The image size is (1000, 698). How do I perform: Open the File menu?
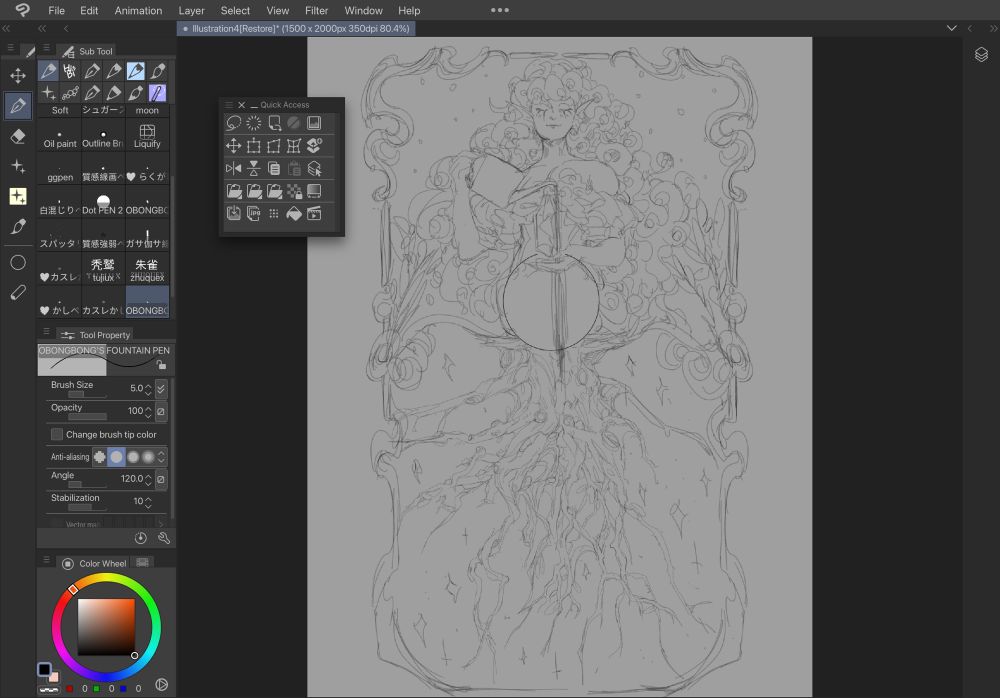point(56,10)
